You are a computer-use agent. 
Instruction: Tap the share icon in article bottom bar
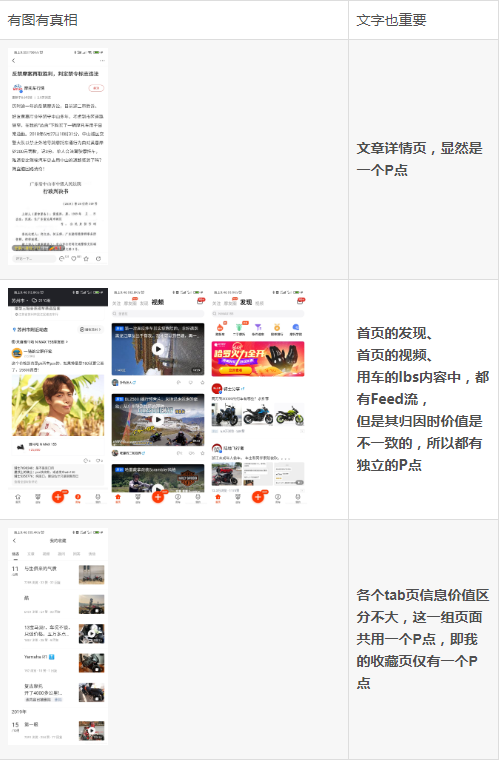[x=98, y=258]
